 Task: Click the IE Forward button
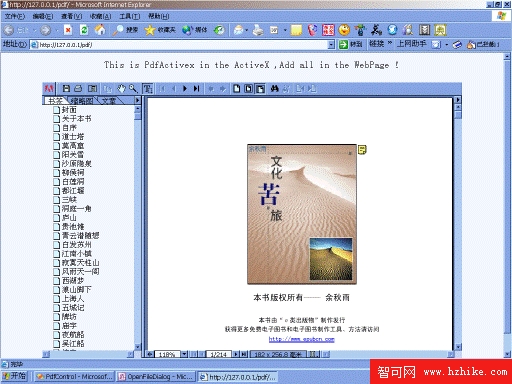point(46,30)
